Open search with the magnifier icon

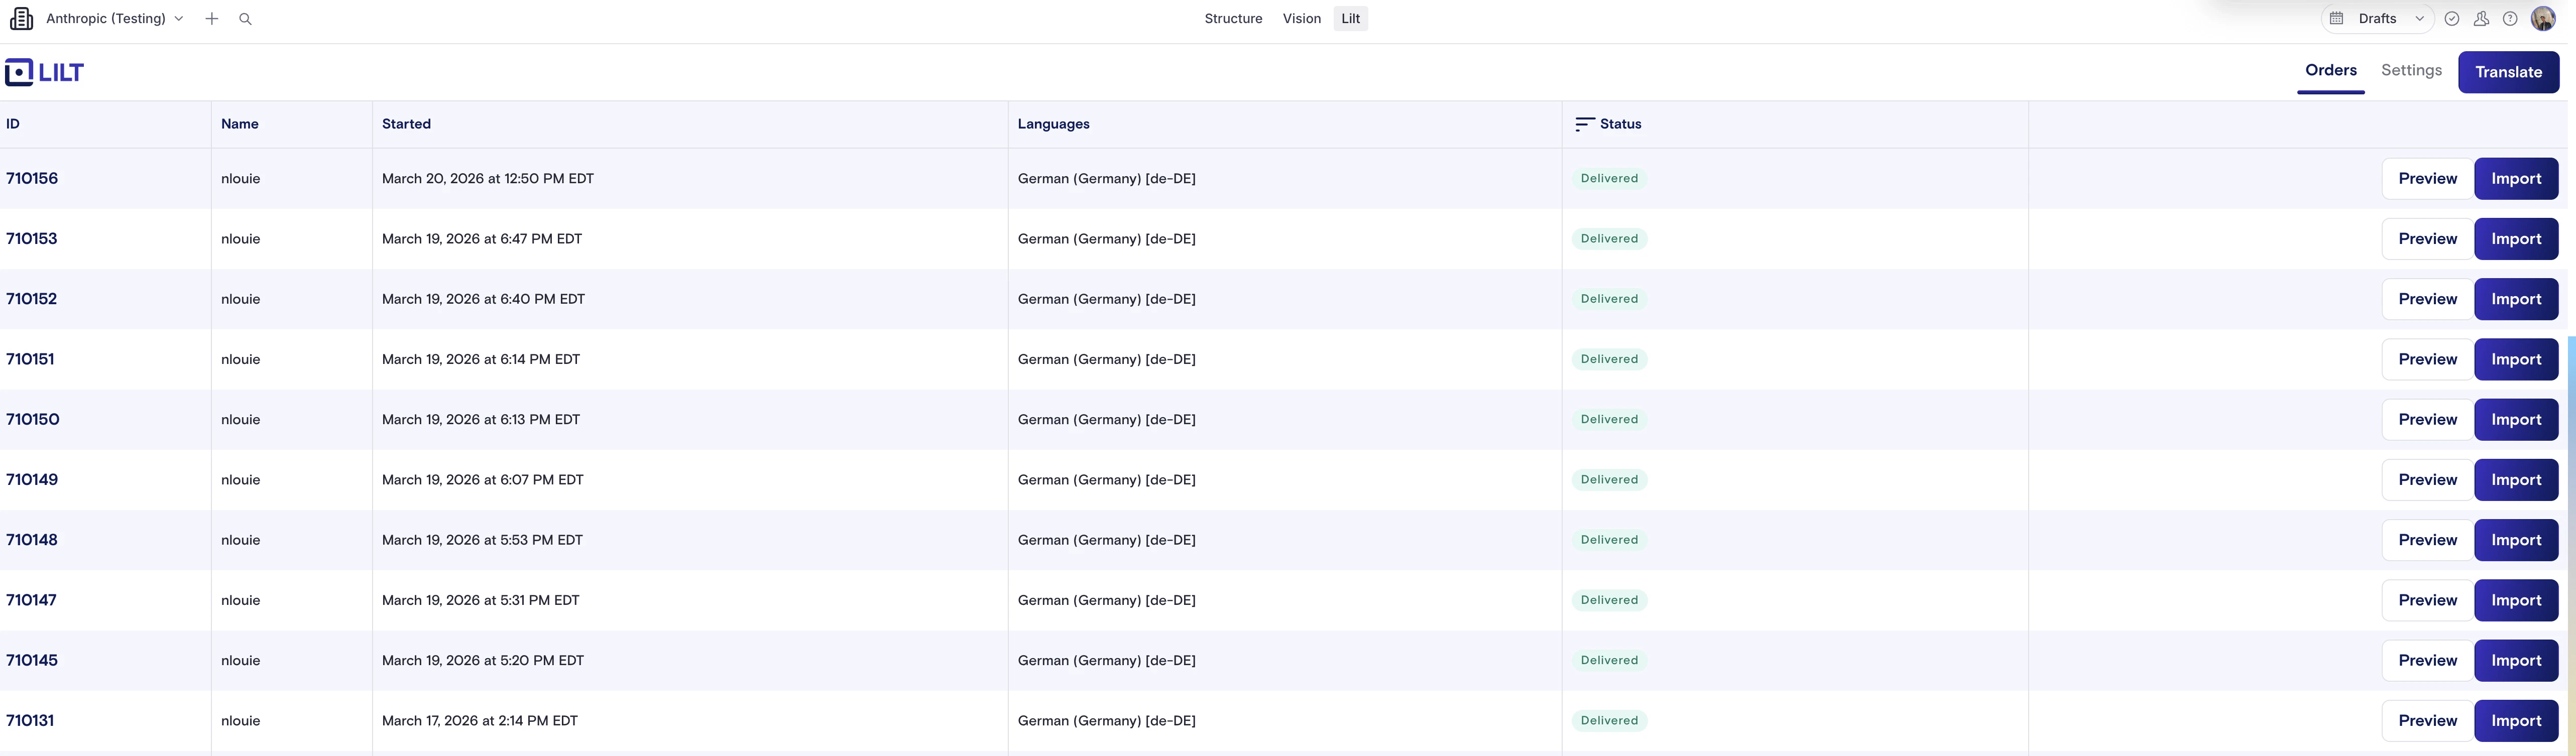[x=245, y=19]
